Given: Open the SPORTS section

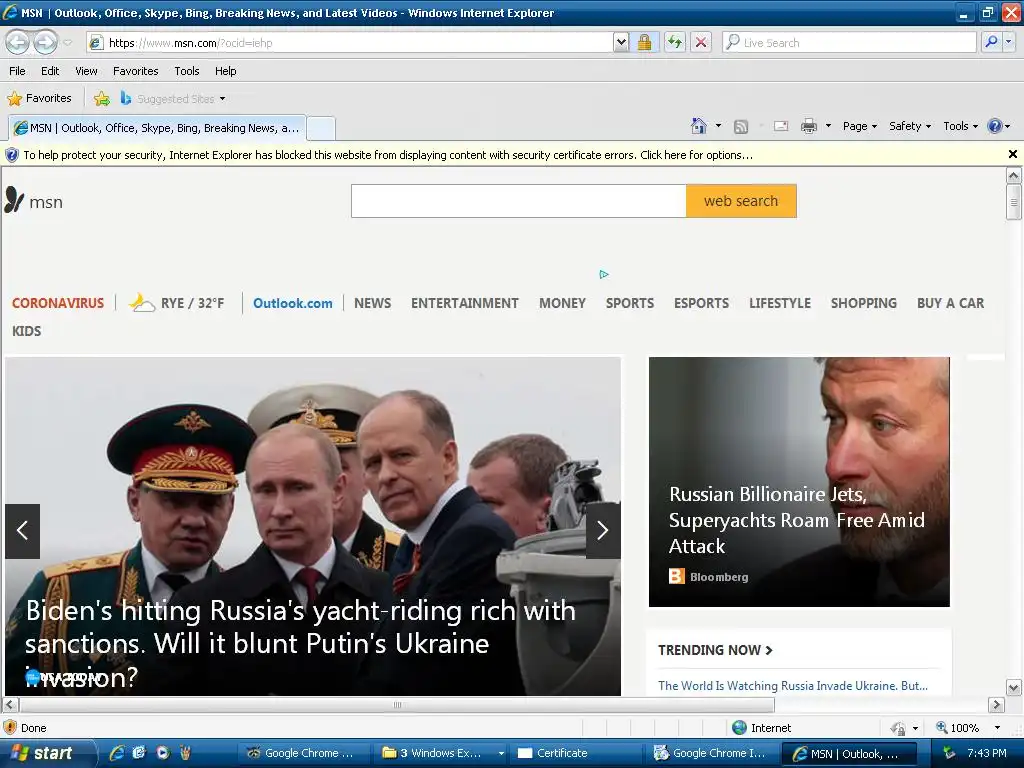Looking at the screenshot, I should coord(630,303).
